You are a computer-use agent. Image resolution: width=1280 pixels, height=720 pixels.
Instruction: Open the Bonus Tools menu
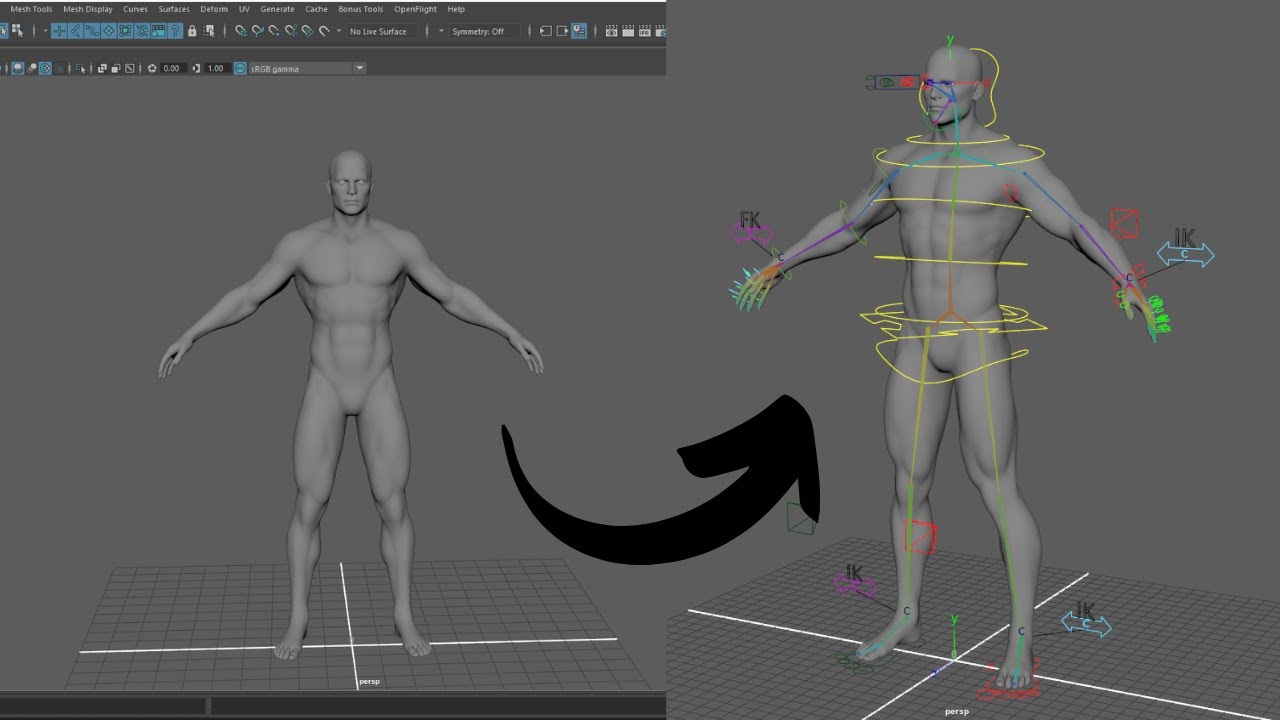pyautogui.click(x=361, y=9)
